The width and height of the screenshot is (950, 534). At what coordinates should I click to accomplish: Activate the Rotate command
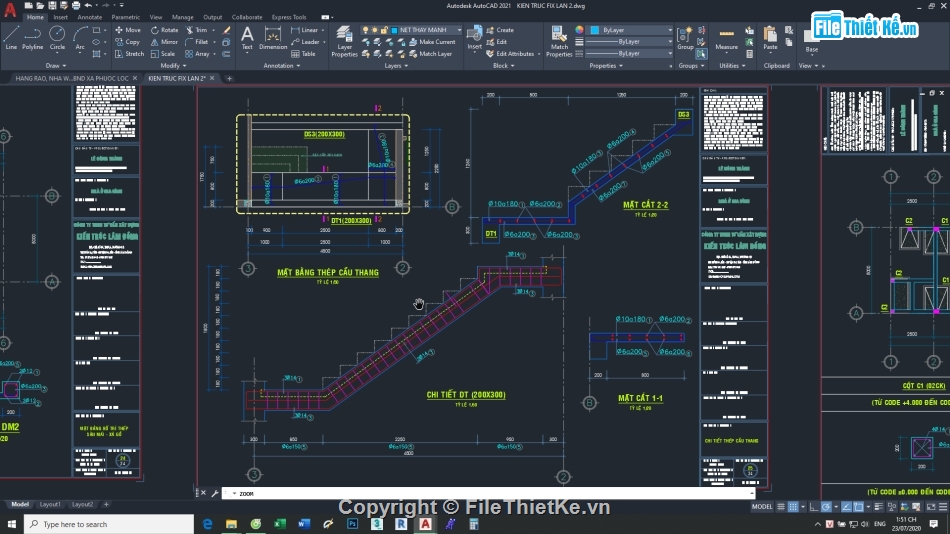pyautogui.click(x=164, y=30)
